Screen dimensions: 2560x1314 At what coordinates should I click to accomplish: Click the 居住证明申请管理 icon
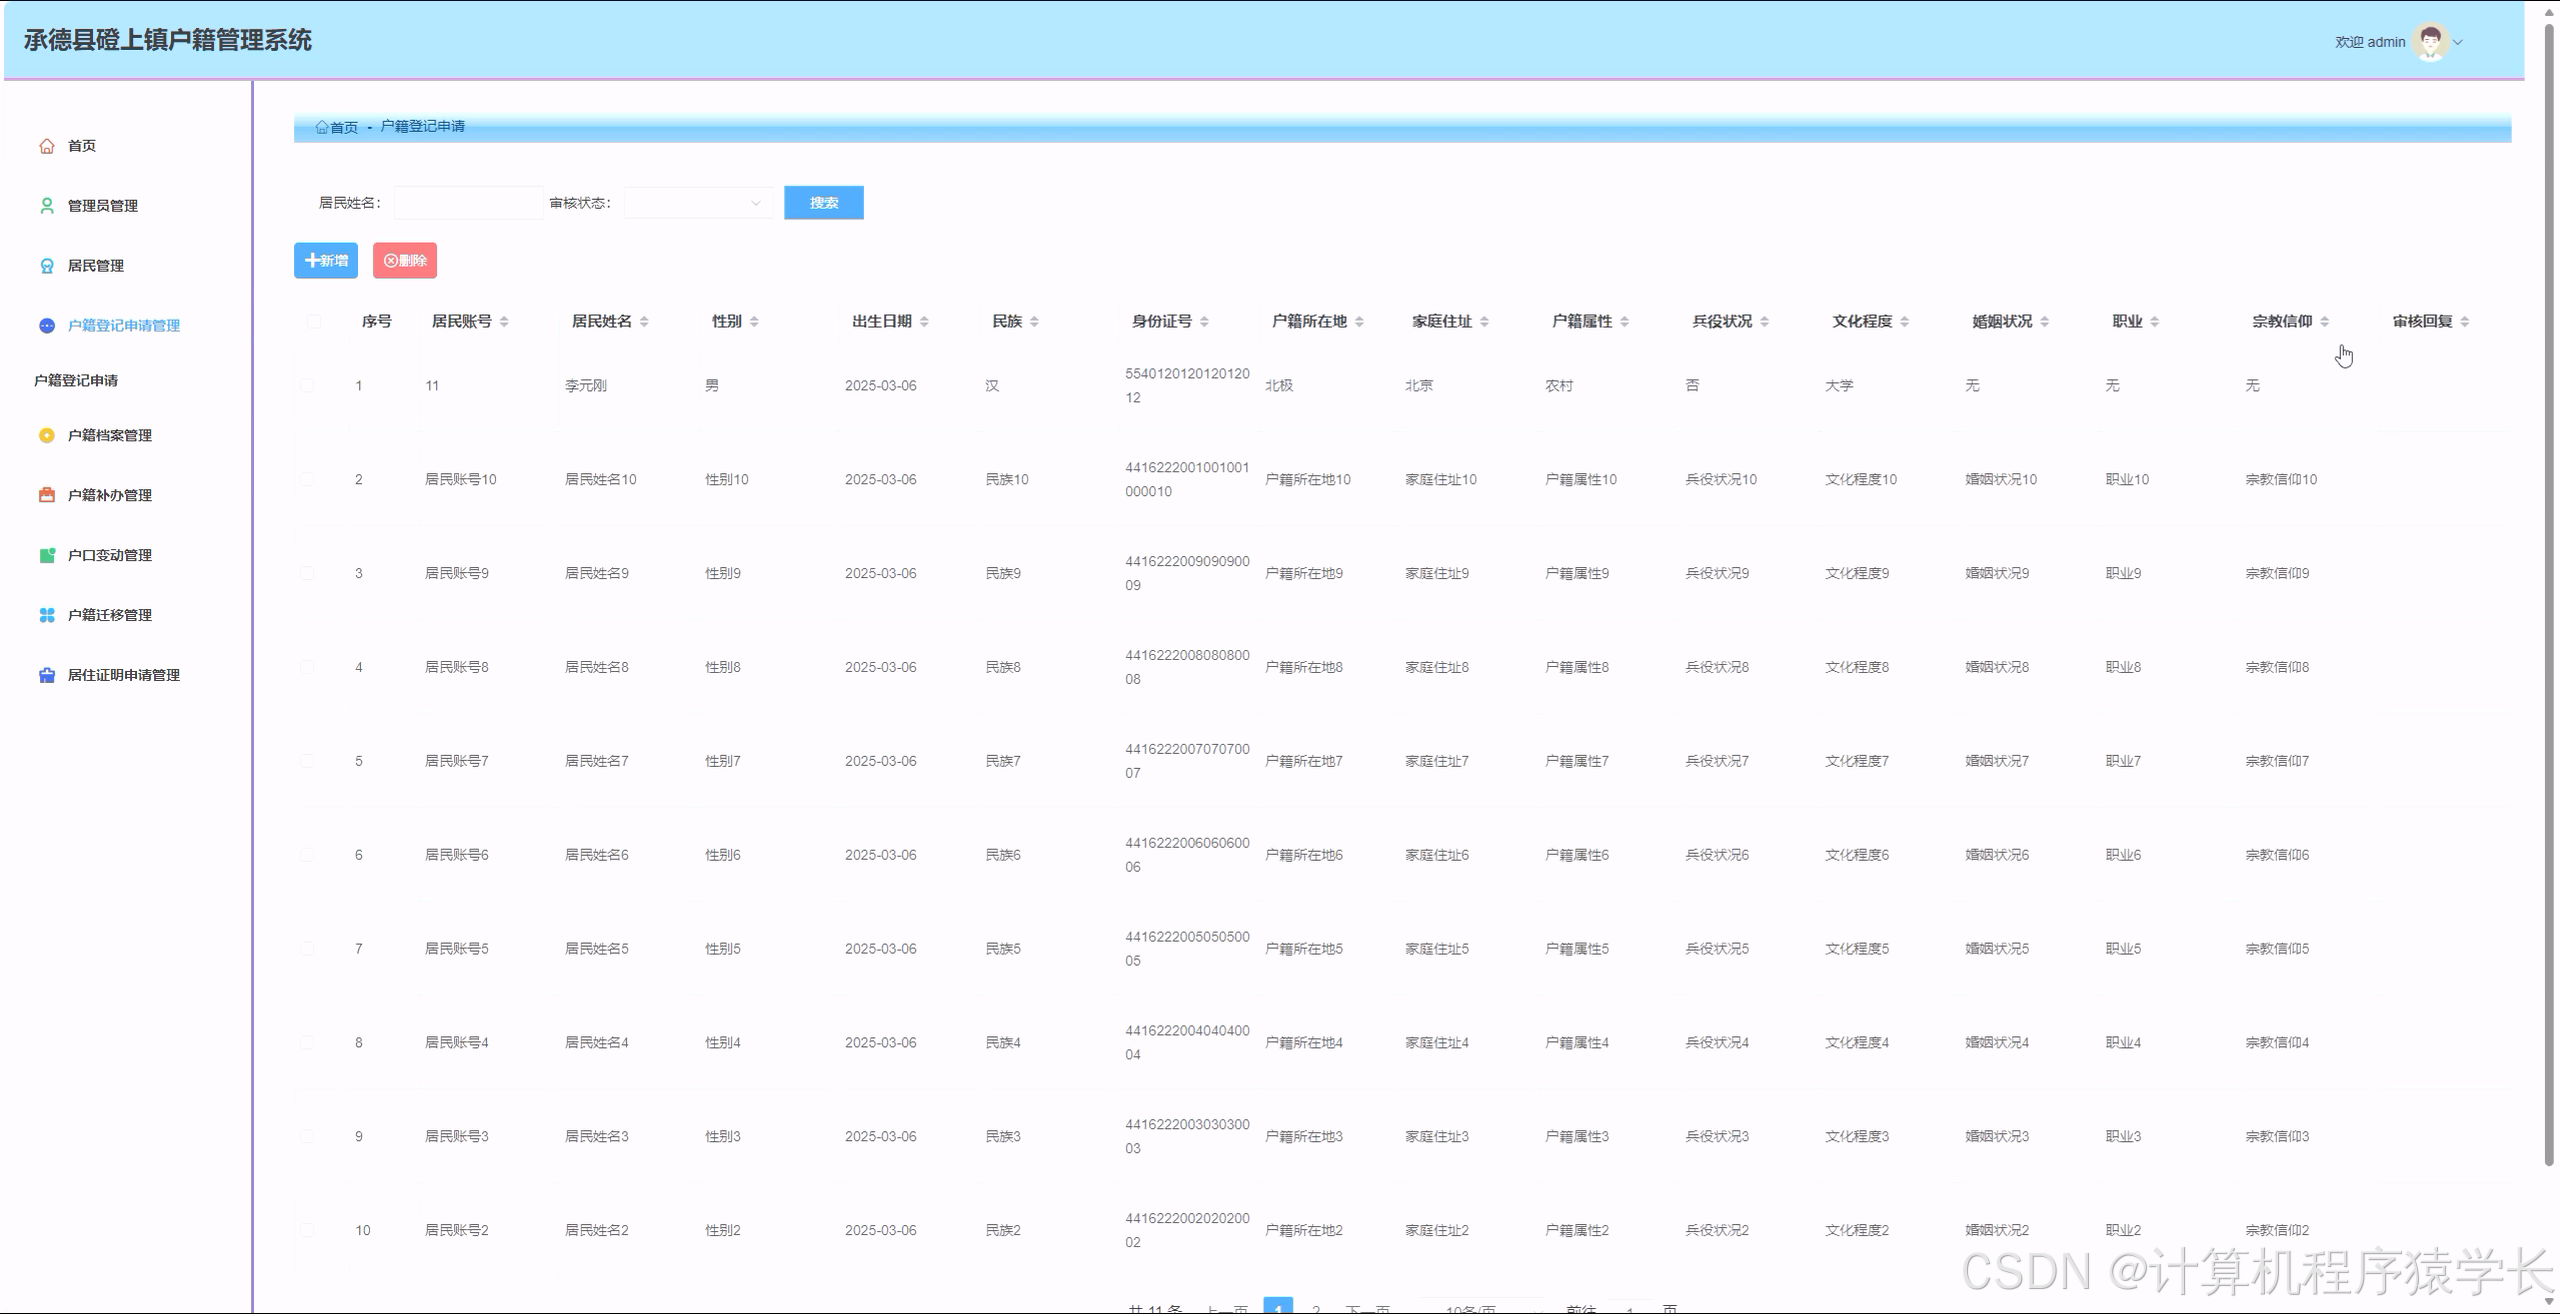click(x=47, y=675)
